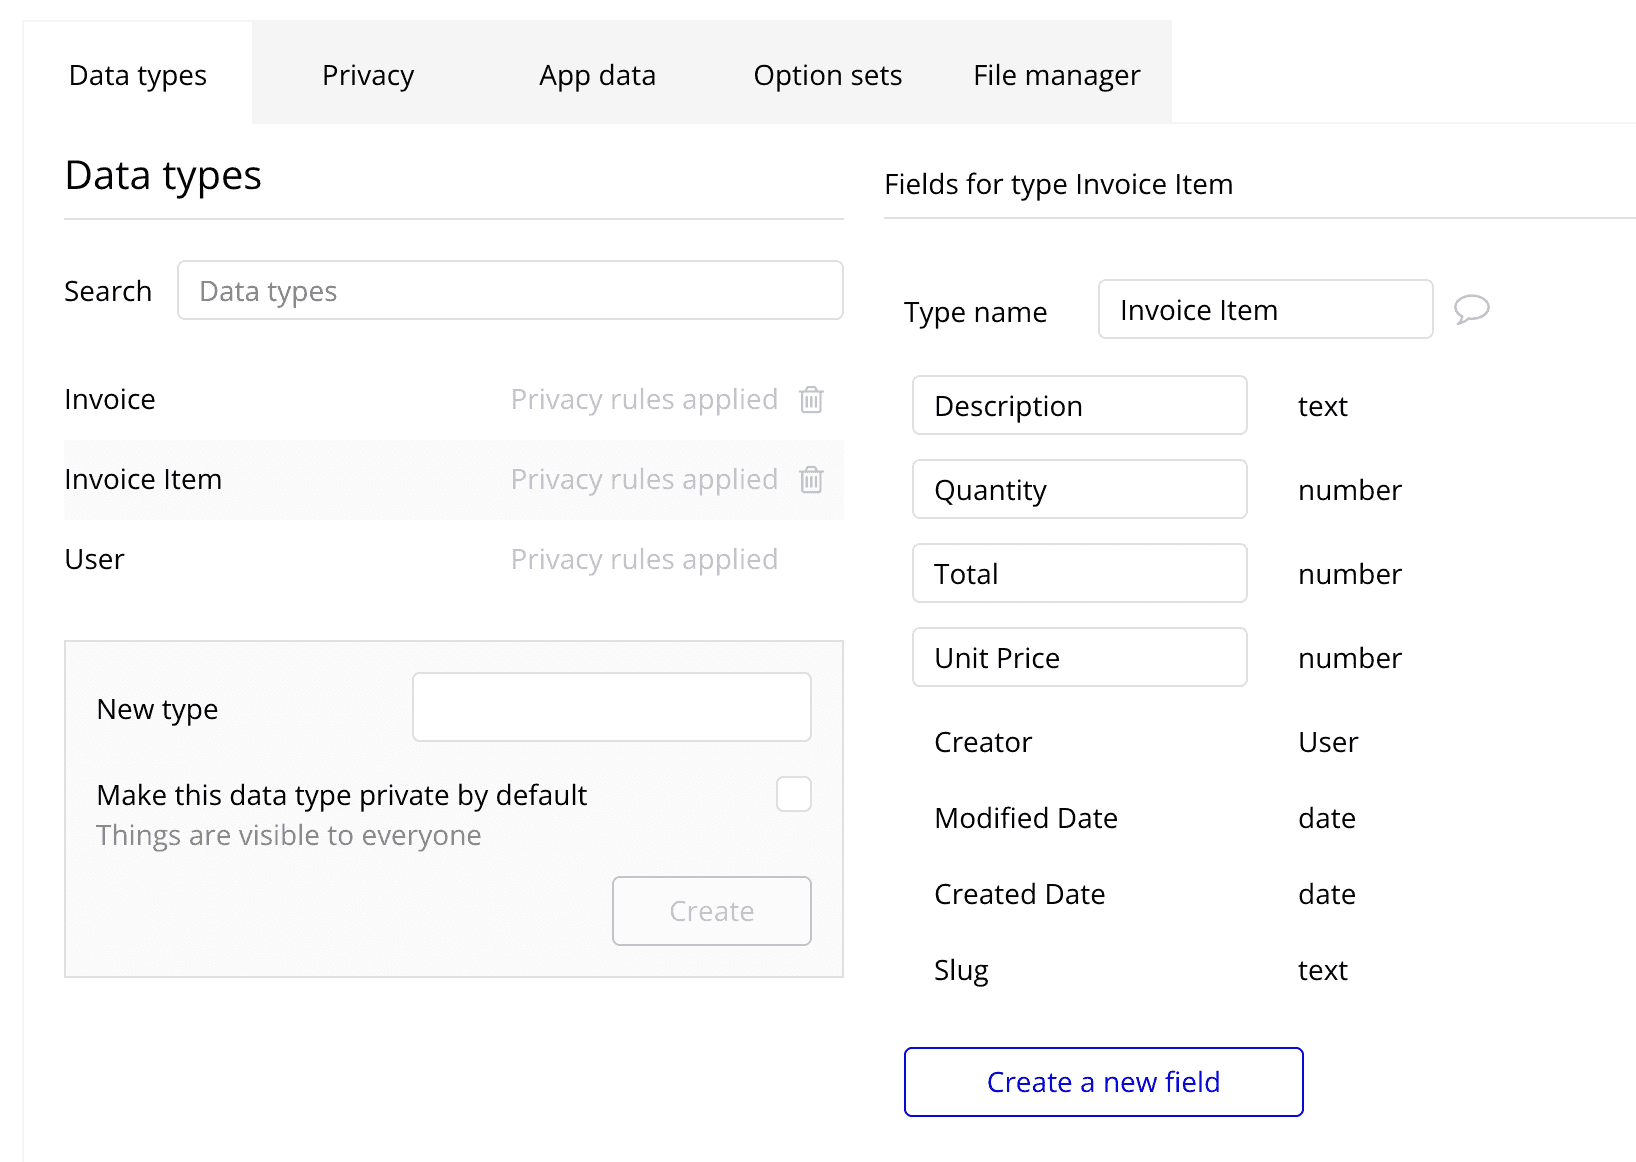Open the comment bubble beside Type name
The image size is (1636, 1162).
[1471, 310]
